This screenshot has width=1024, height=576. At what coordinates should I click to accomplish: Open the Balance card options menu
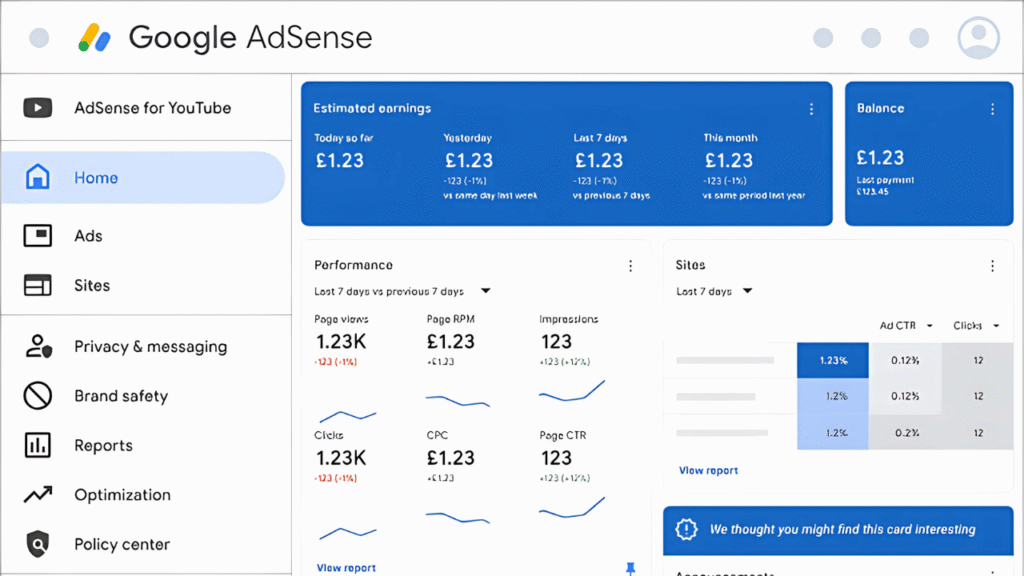tap(992, 109)
